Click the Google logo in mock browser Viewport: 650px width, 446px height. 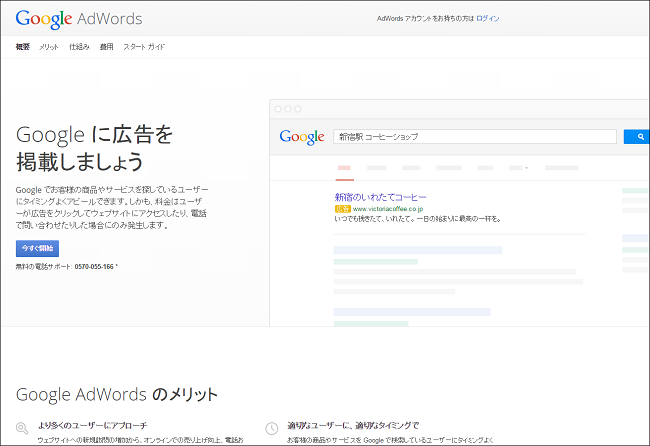(x=302, y=137)
